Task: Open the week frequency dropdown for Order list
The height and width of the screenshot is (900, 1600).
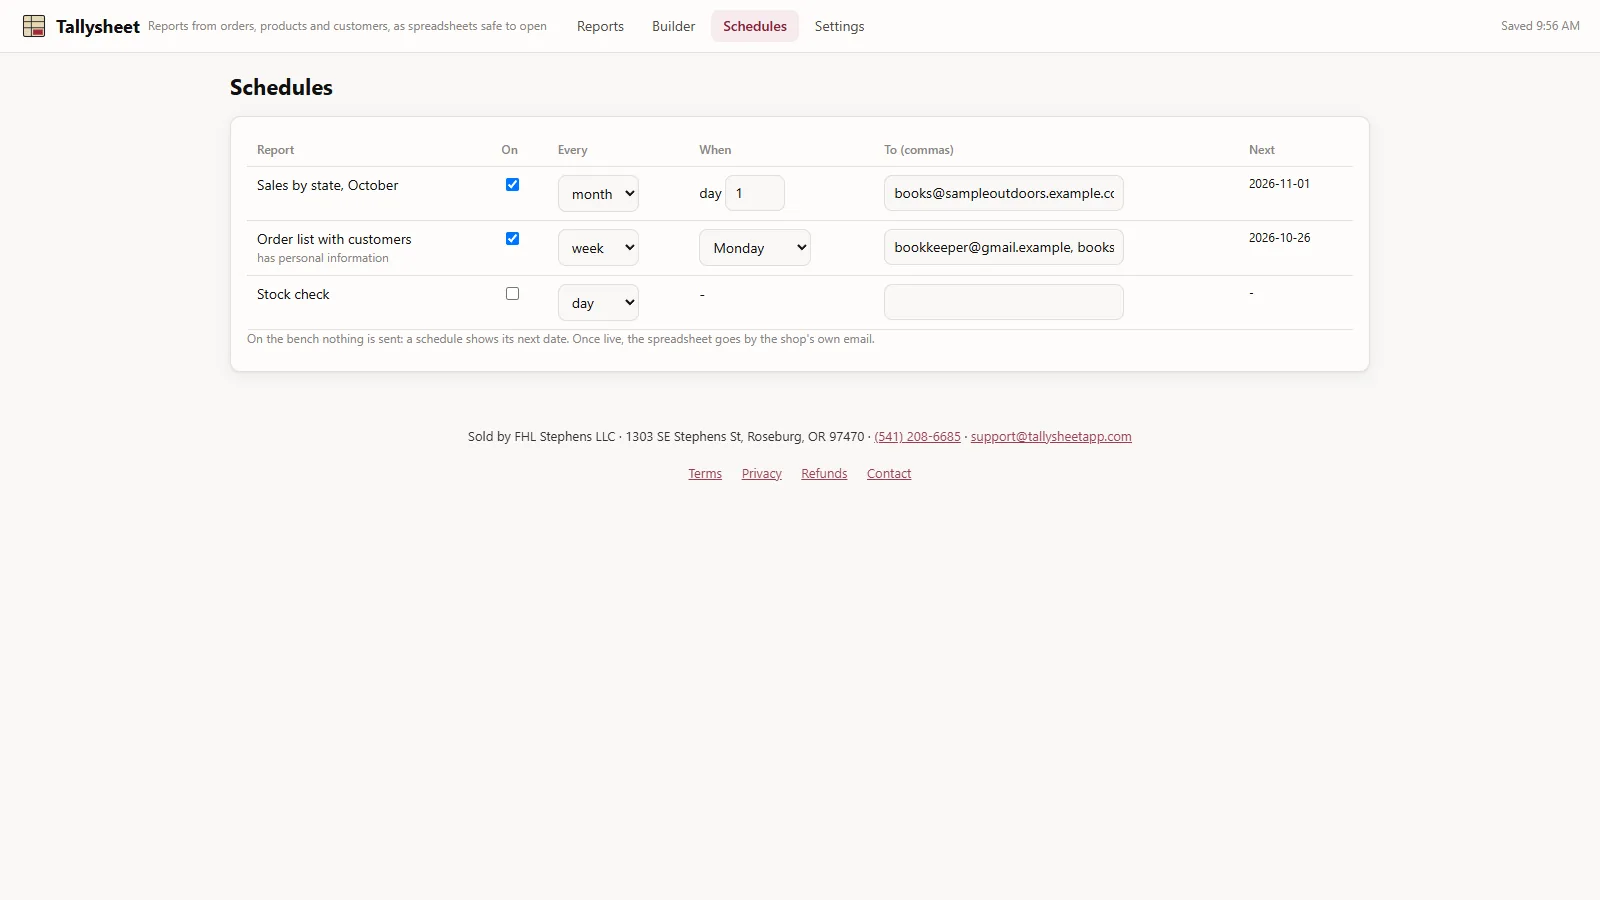Action: (x=598, y=248)
